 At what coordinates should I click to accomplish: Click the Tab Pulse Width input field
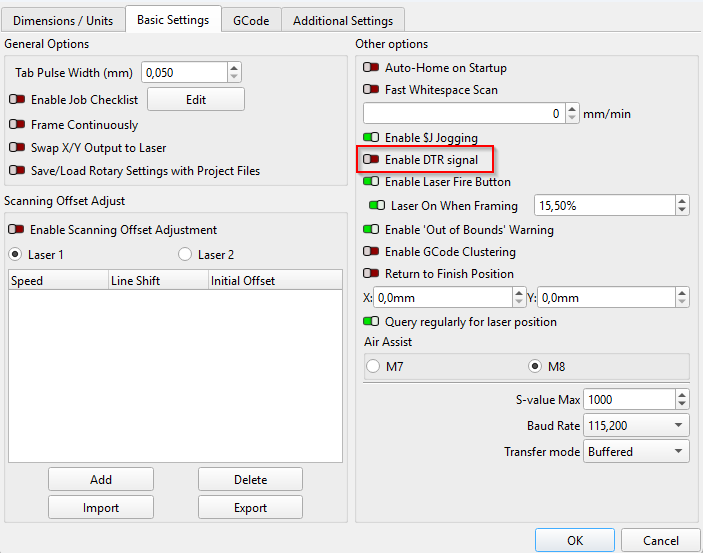(x=184, y=72)
